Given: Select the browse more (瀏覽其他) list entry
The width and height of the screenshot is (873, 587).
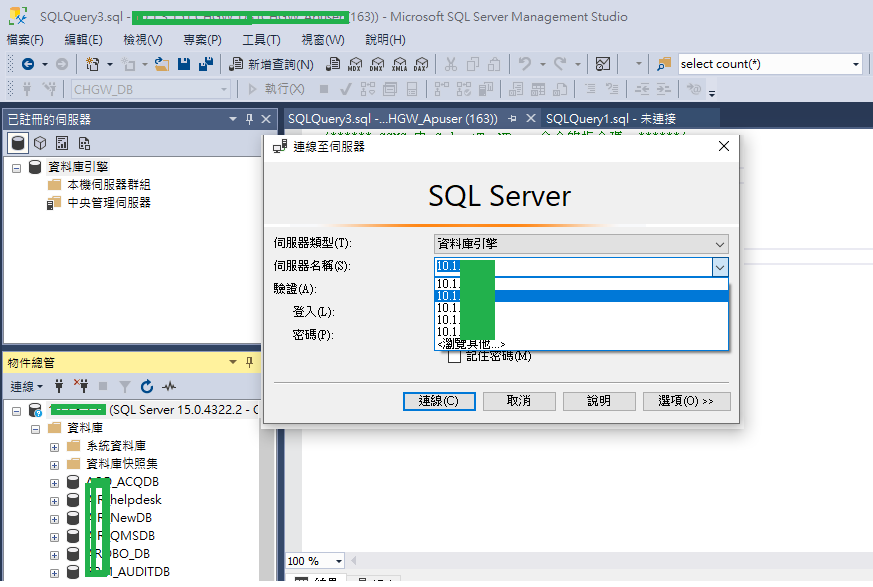Looking at the screenshot, I should click(581, 344).
